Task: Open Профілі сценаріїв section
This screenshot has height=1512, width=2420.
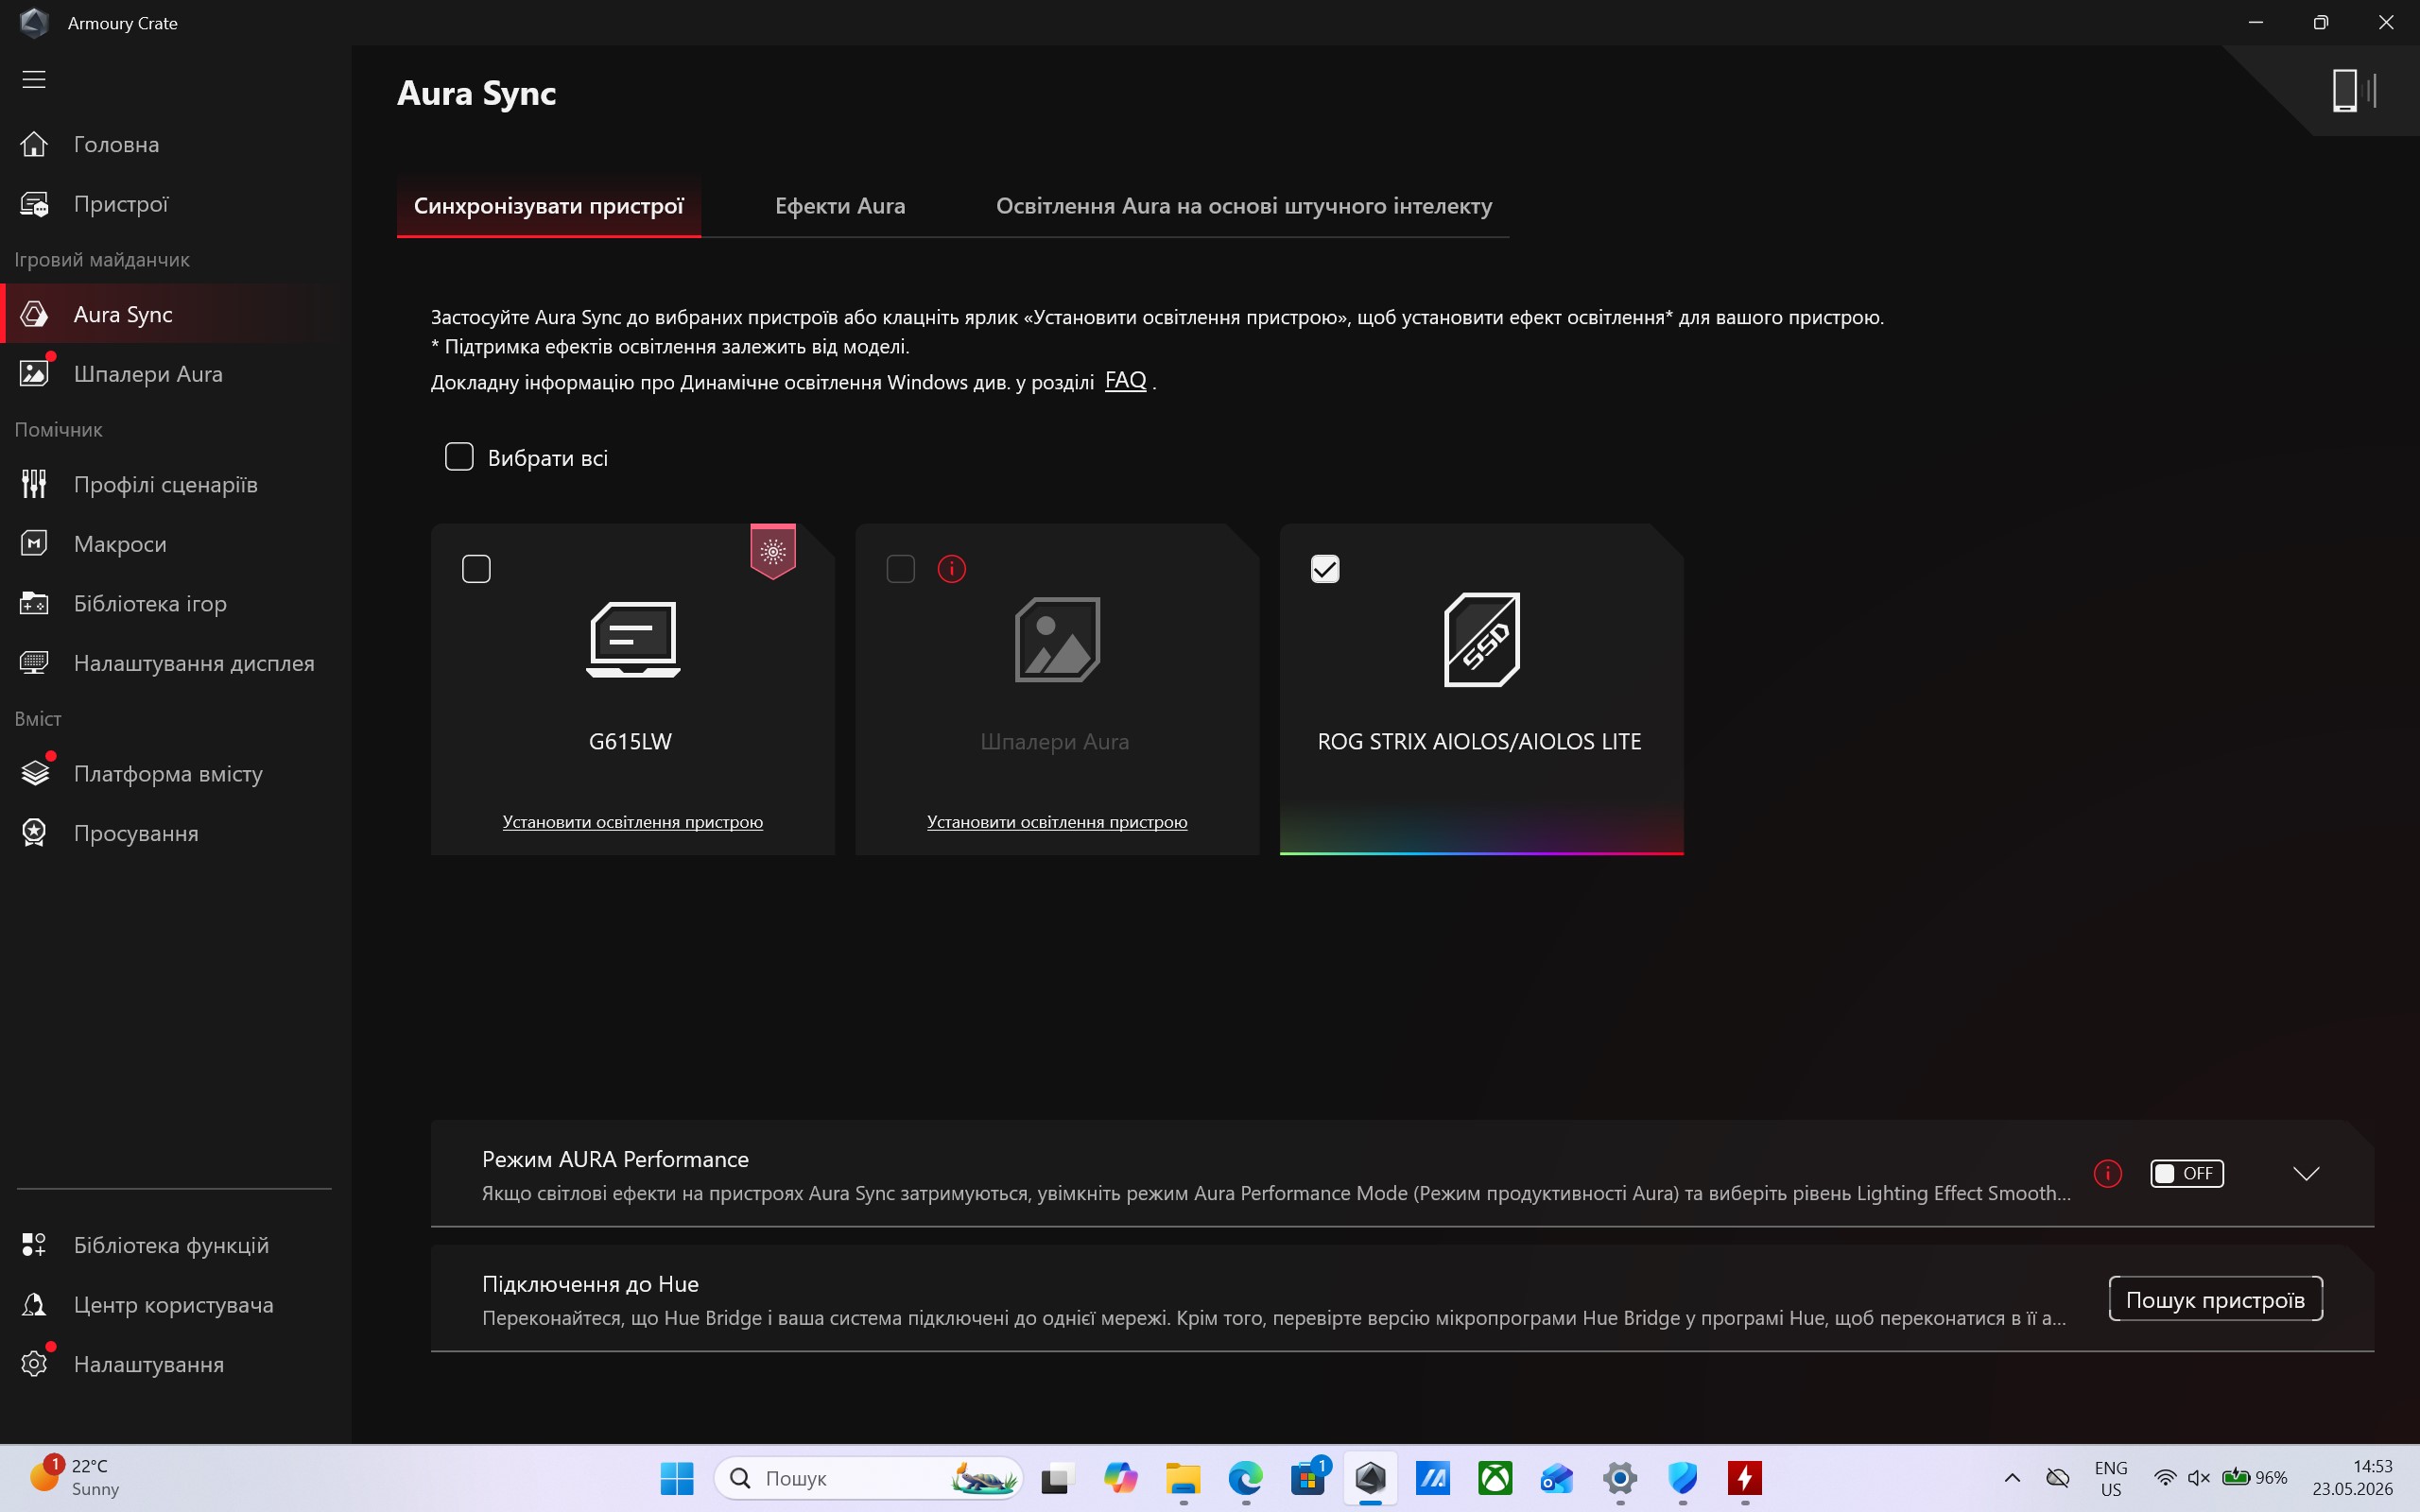Action: click(175, 484)
